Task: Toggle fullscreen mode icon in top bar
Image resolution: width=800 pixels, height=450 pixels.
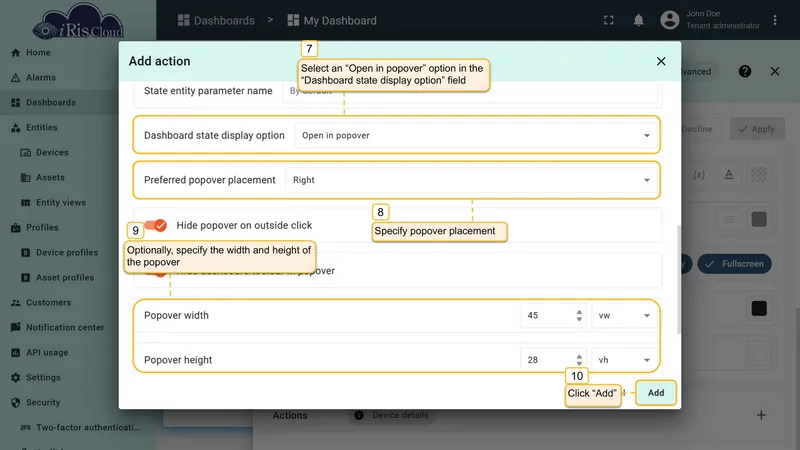Action: pos(609,20)
